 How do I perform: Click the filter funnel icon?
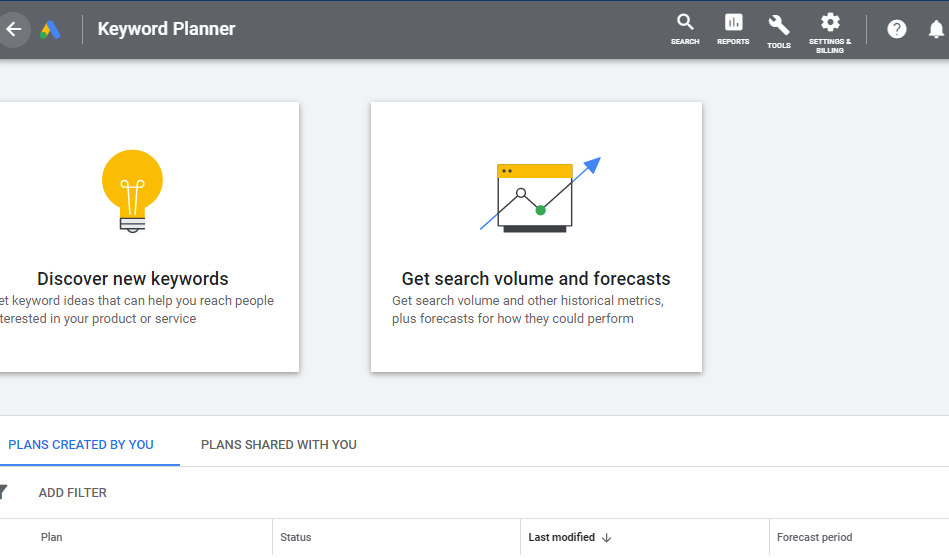[3, 492]
